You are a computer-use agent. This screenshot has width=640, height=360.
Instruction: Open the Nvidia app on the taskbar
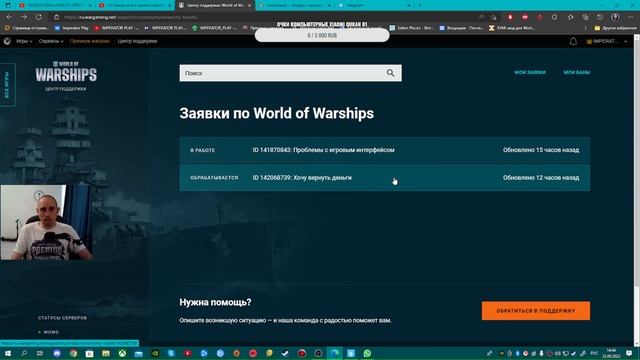pos(155,353)
